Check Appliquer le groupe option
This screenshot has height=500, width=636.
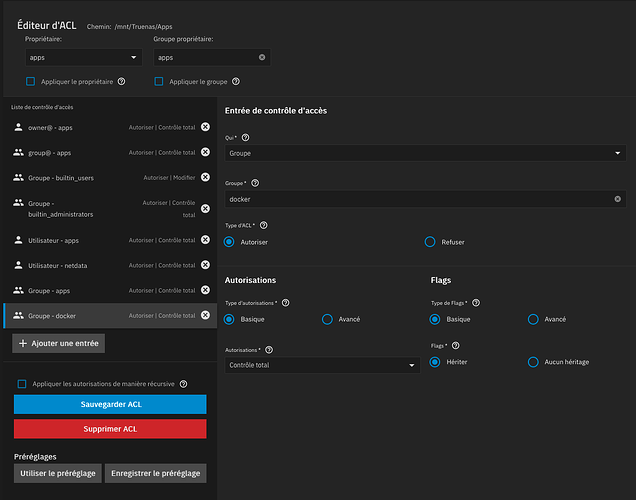159,82
